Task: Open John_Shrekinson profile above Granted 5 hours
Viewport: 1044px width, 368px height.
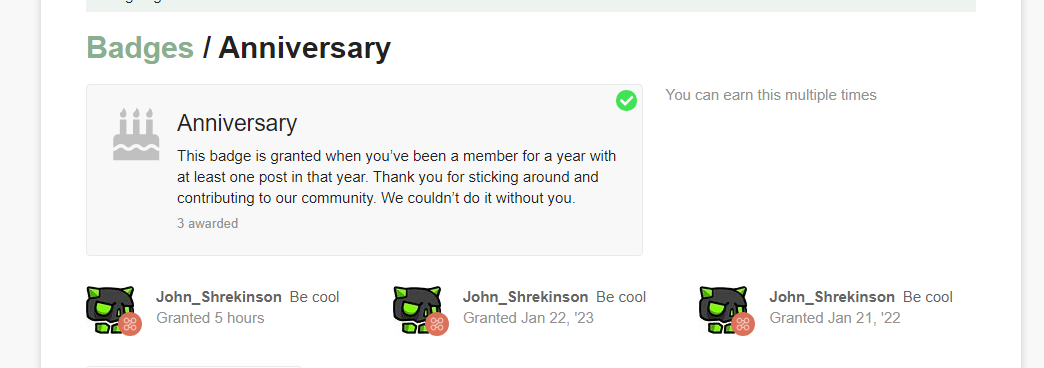Action: (x=218, y=297)
